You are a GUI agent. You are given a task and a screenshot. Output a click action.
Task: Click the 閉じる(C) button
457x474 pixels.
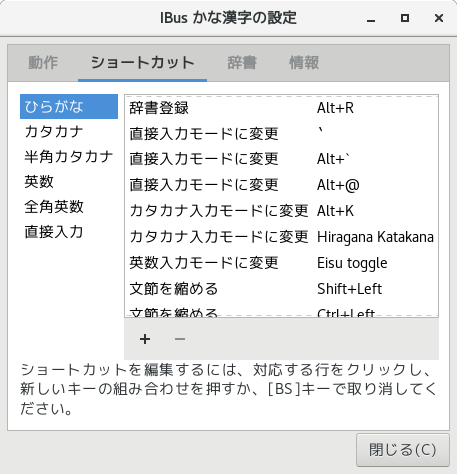tap(403, 450)
